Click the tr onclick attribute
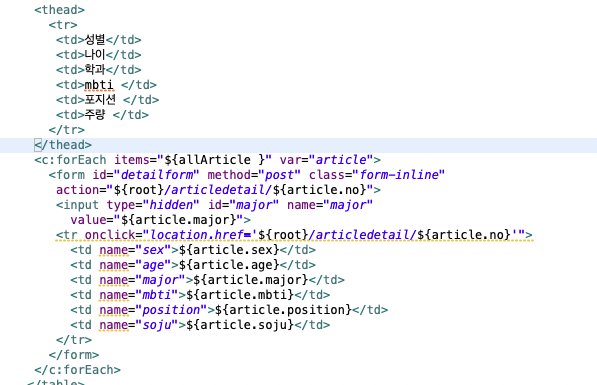Screen dimensions: 597x385 [305, 235]
